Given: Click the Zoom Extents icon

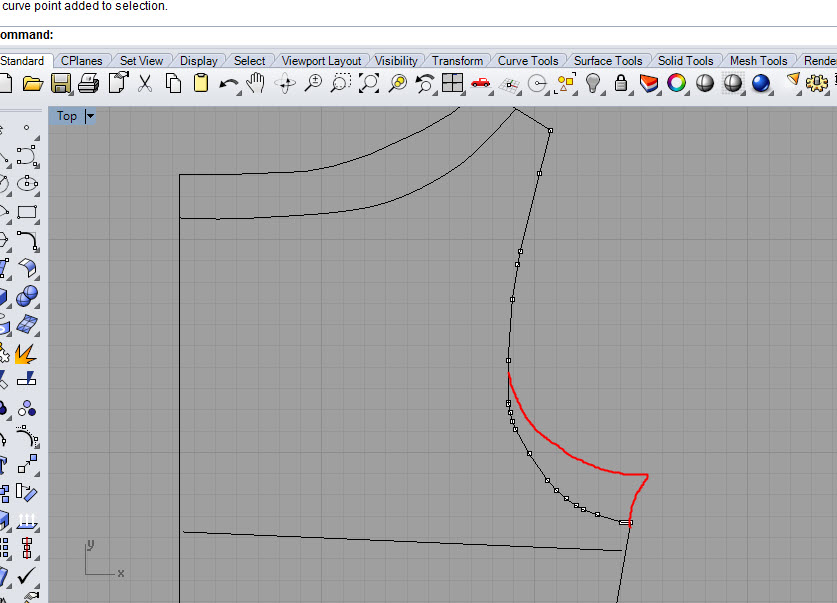Looking at the screenshot, I should [x=369, y=84].
